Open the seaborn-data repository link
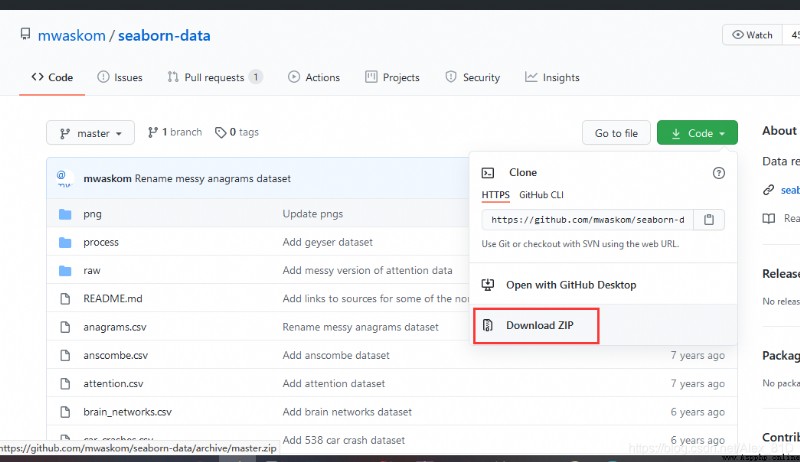800x462 pixels. (x=164, y=36)
